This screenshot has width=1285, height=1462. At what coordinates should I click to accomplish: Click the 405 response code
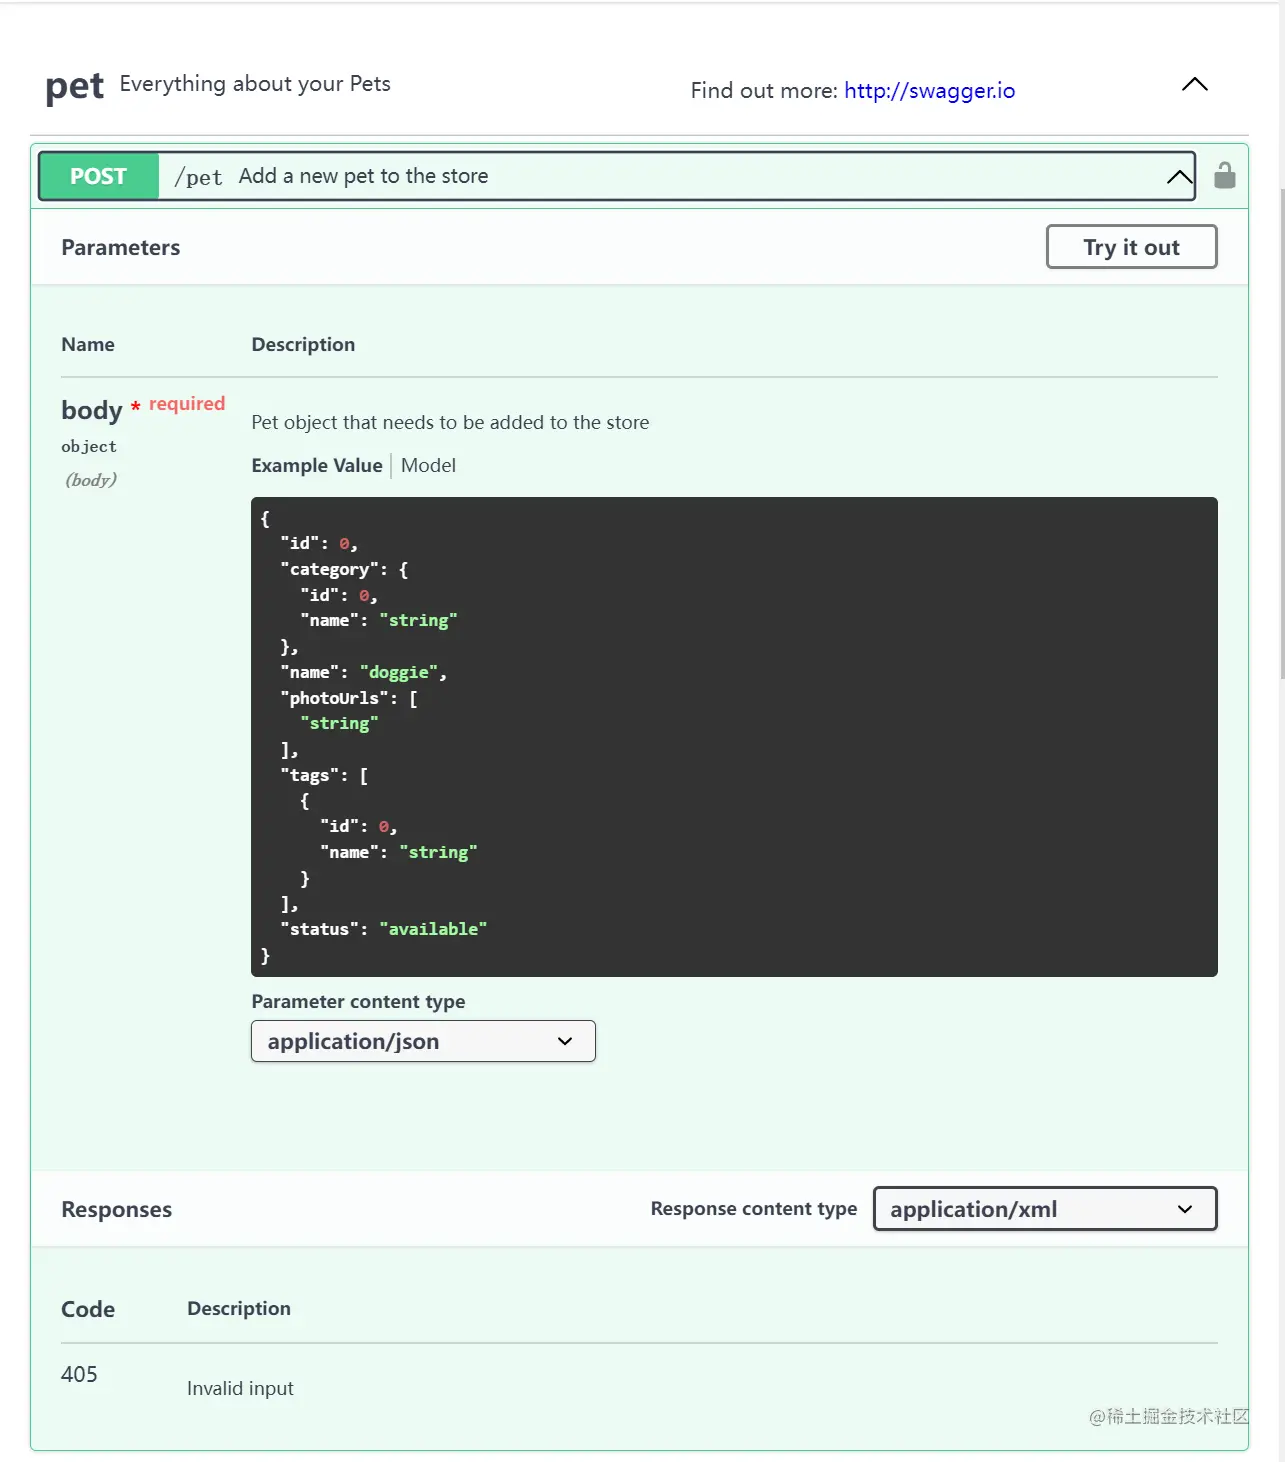(x=79, y=1374)
